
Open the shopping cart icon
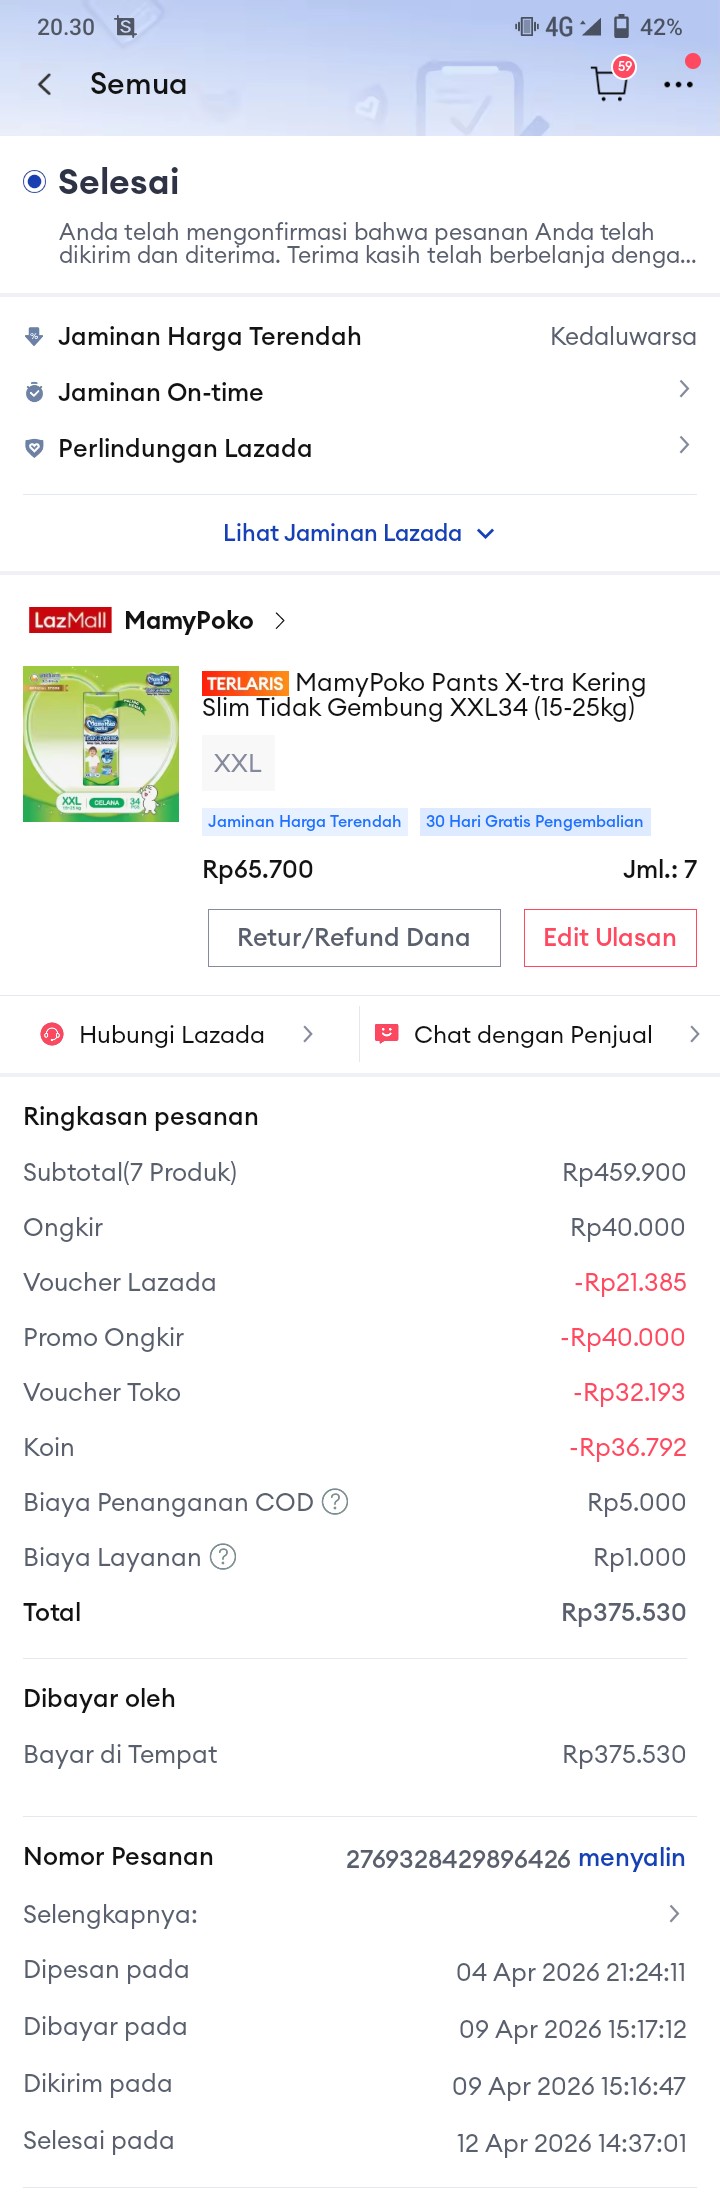pos(609,83)
